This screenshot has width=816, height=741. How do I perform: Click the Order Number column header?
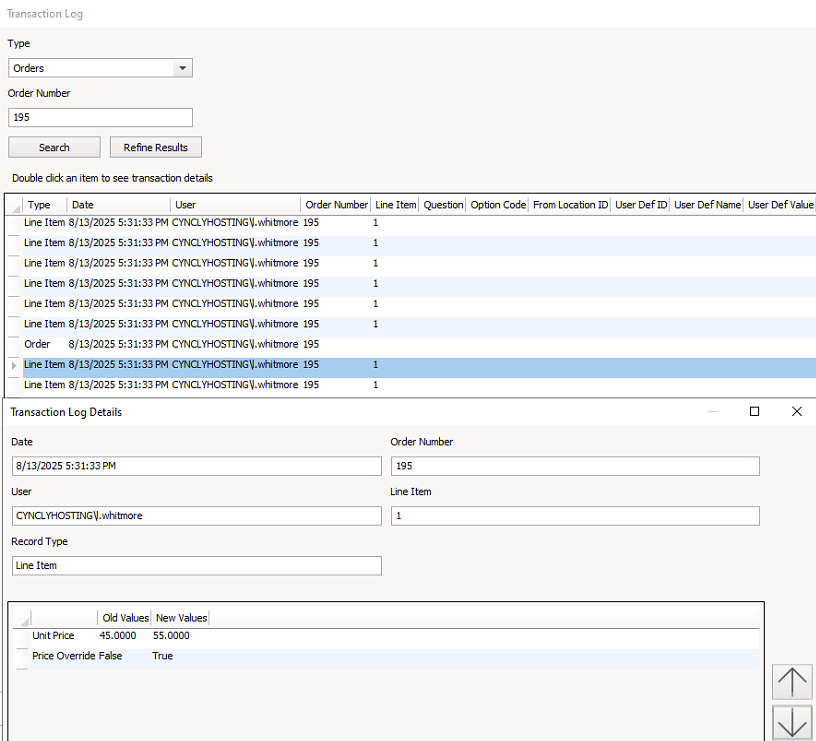tap(336, 205)
